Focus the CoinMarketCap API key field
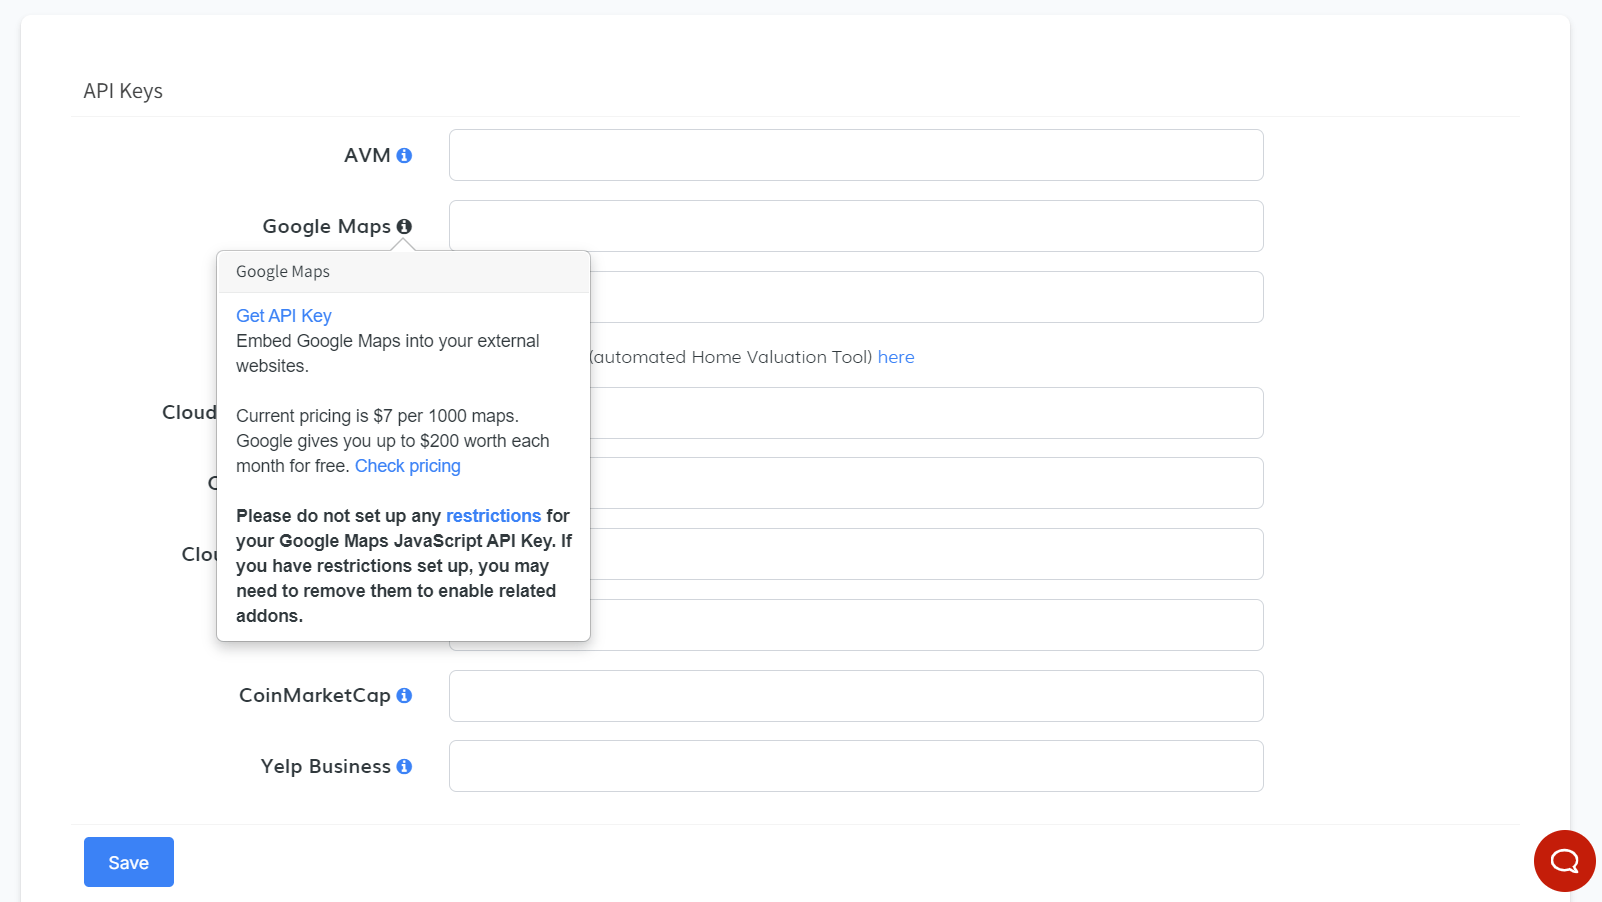Viewport: 1602px width, 902px height. (856, 696)
